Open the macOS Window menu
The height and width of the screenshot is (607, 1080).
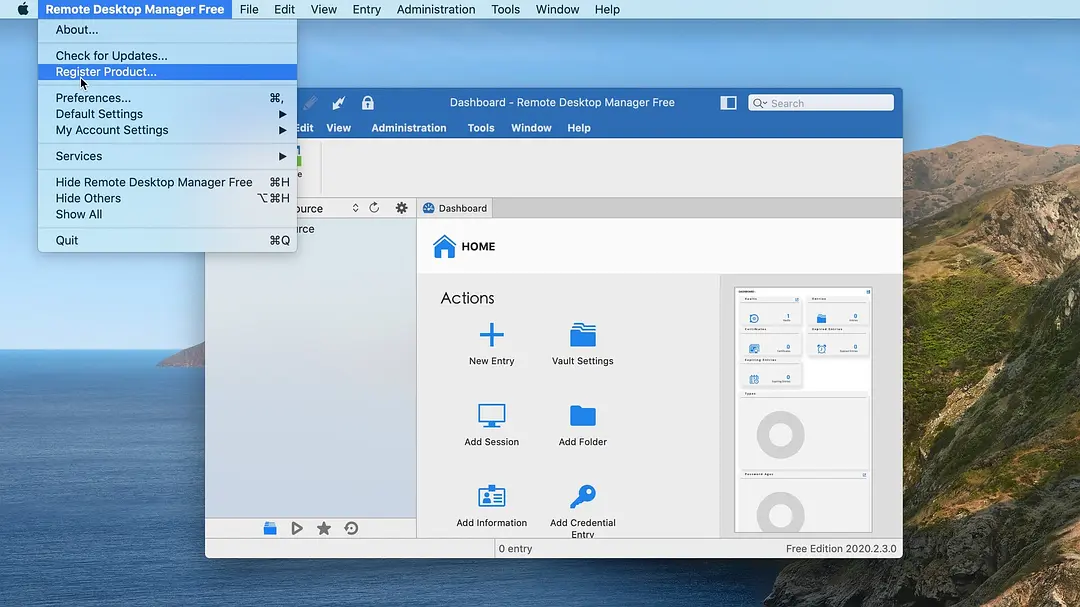click(557, 9)
